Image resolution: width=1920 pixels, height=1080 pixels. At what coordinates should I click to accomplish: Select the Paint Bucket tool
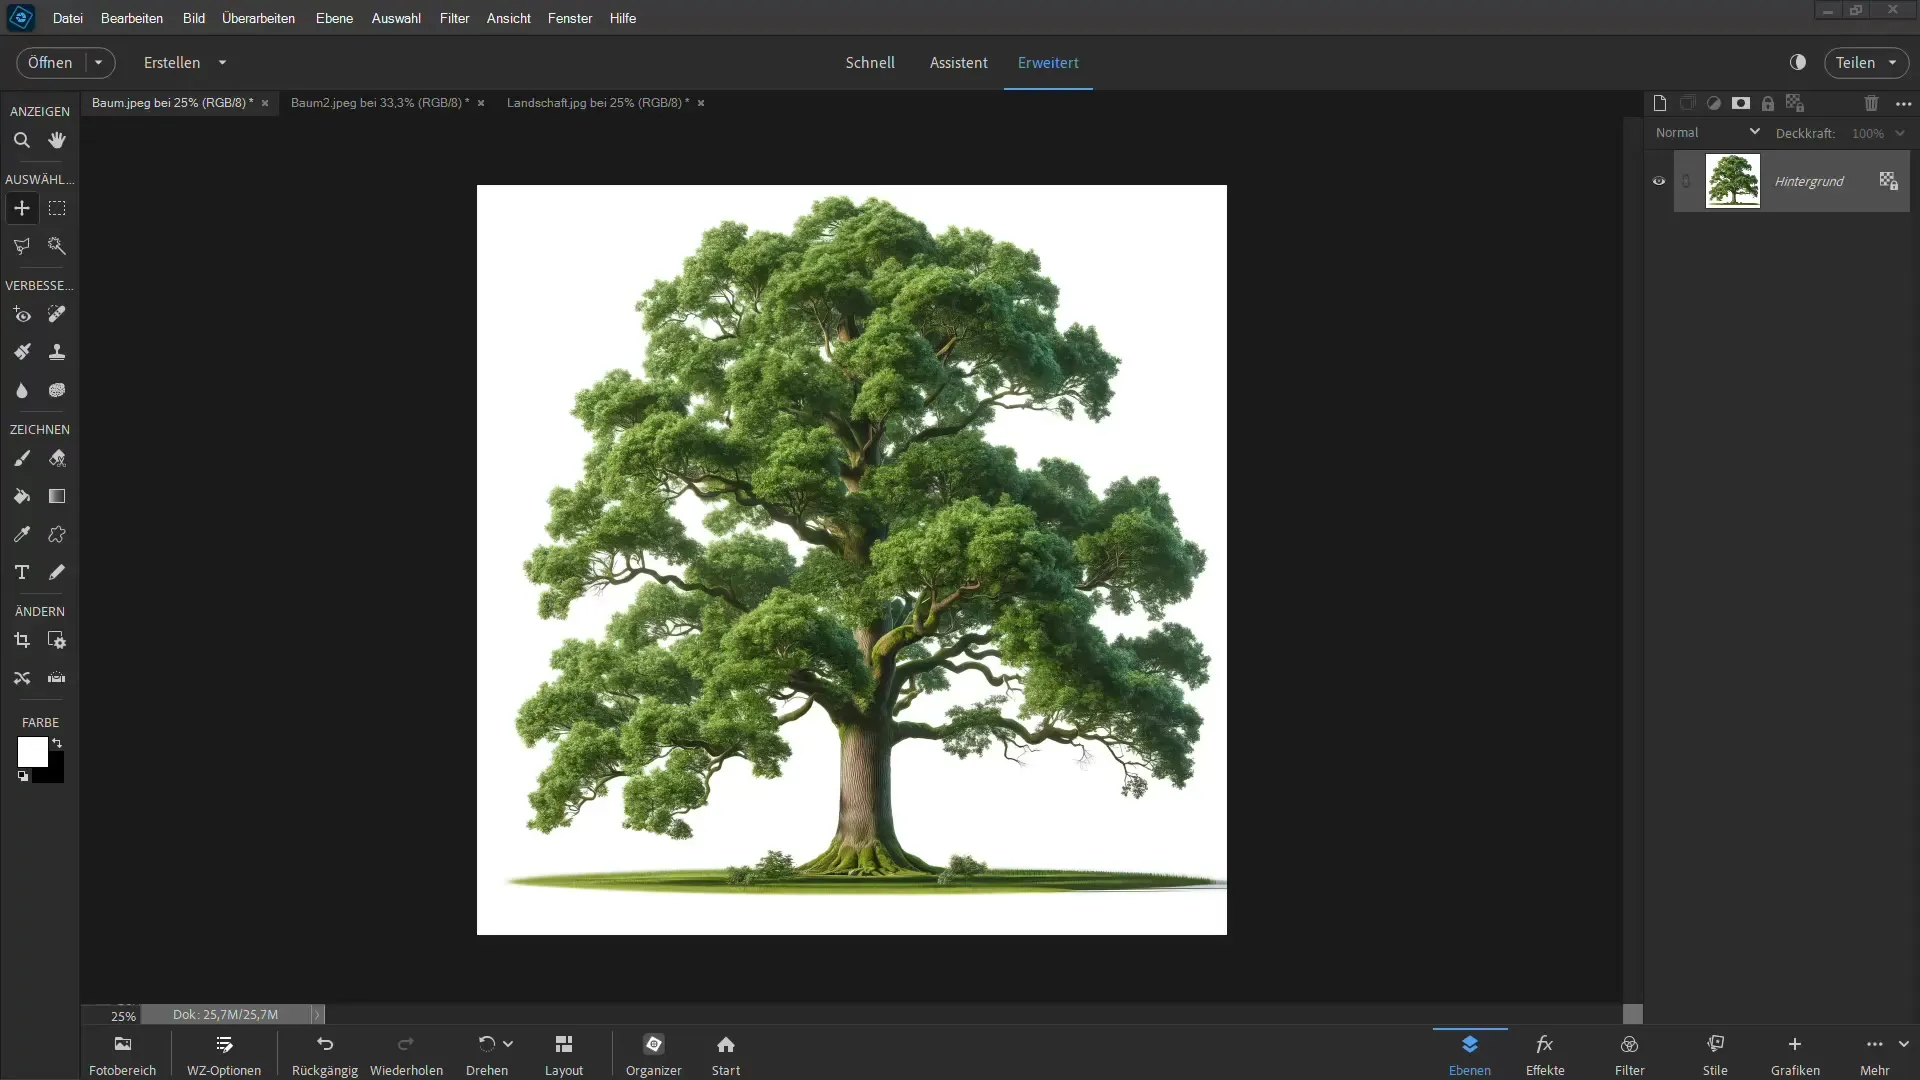21,496
